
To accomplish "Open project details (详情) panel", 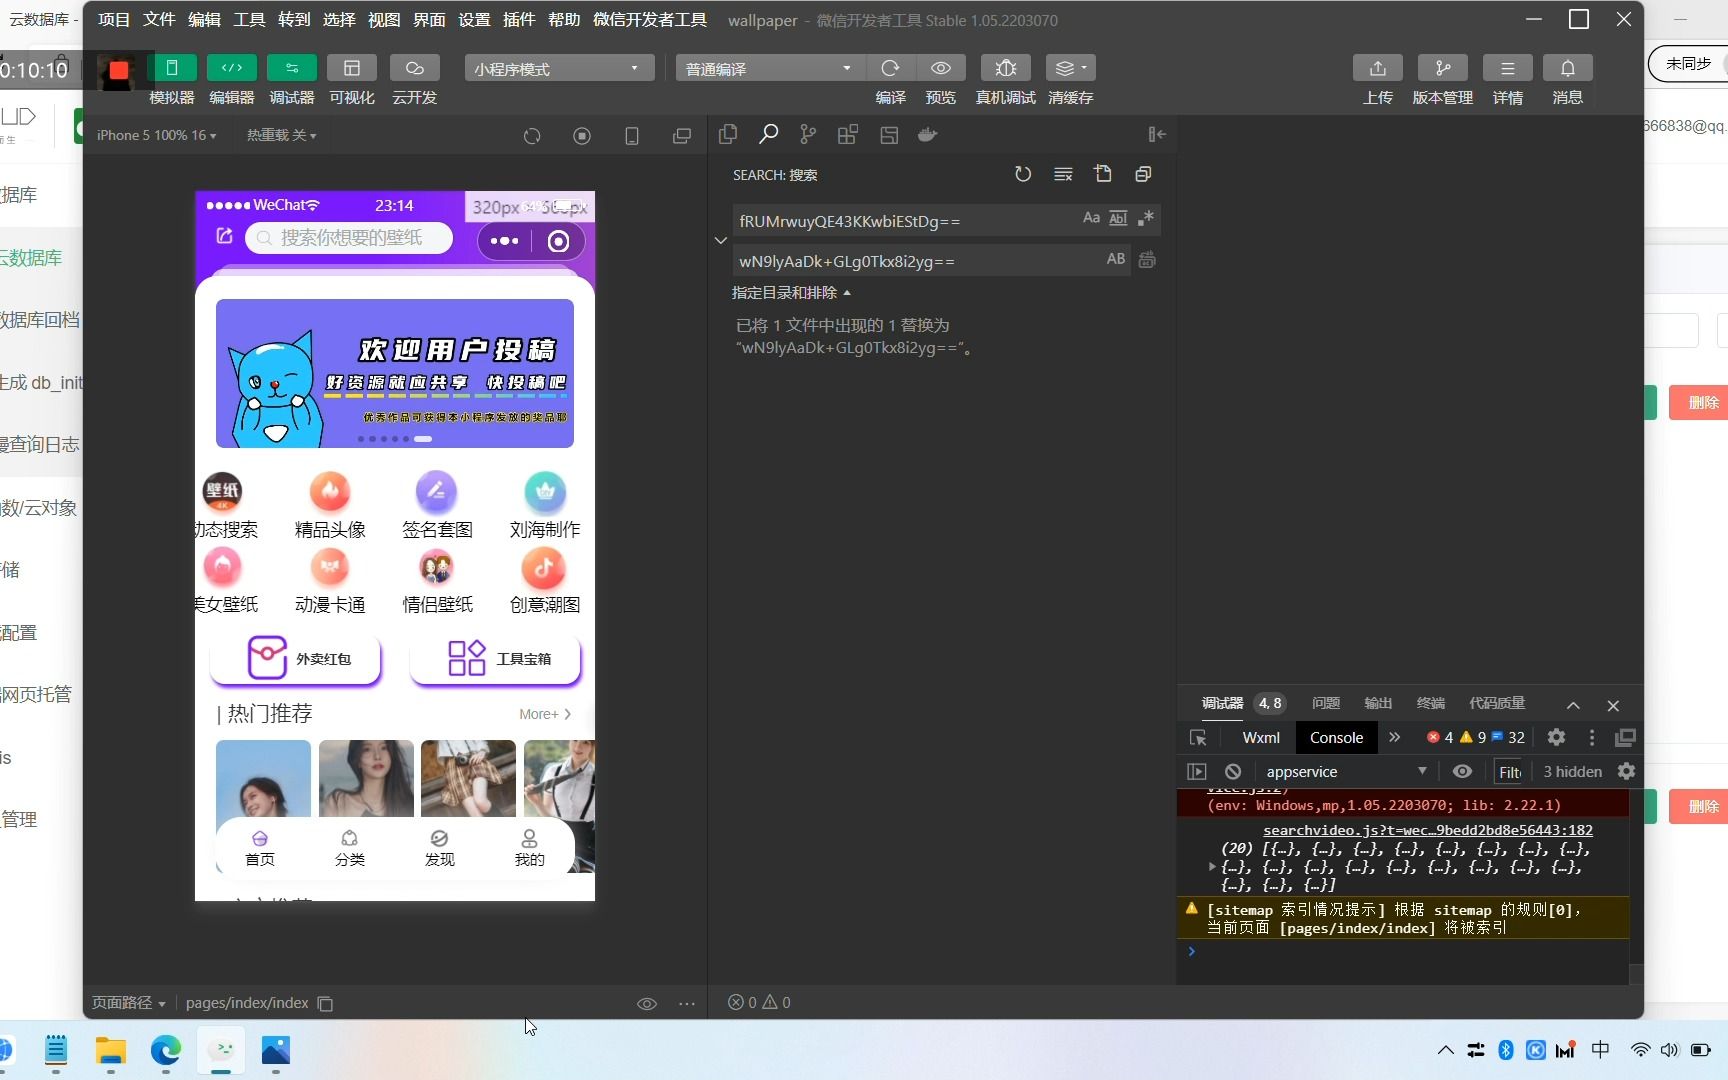I will [x=1508, y=68].
